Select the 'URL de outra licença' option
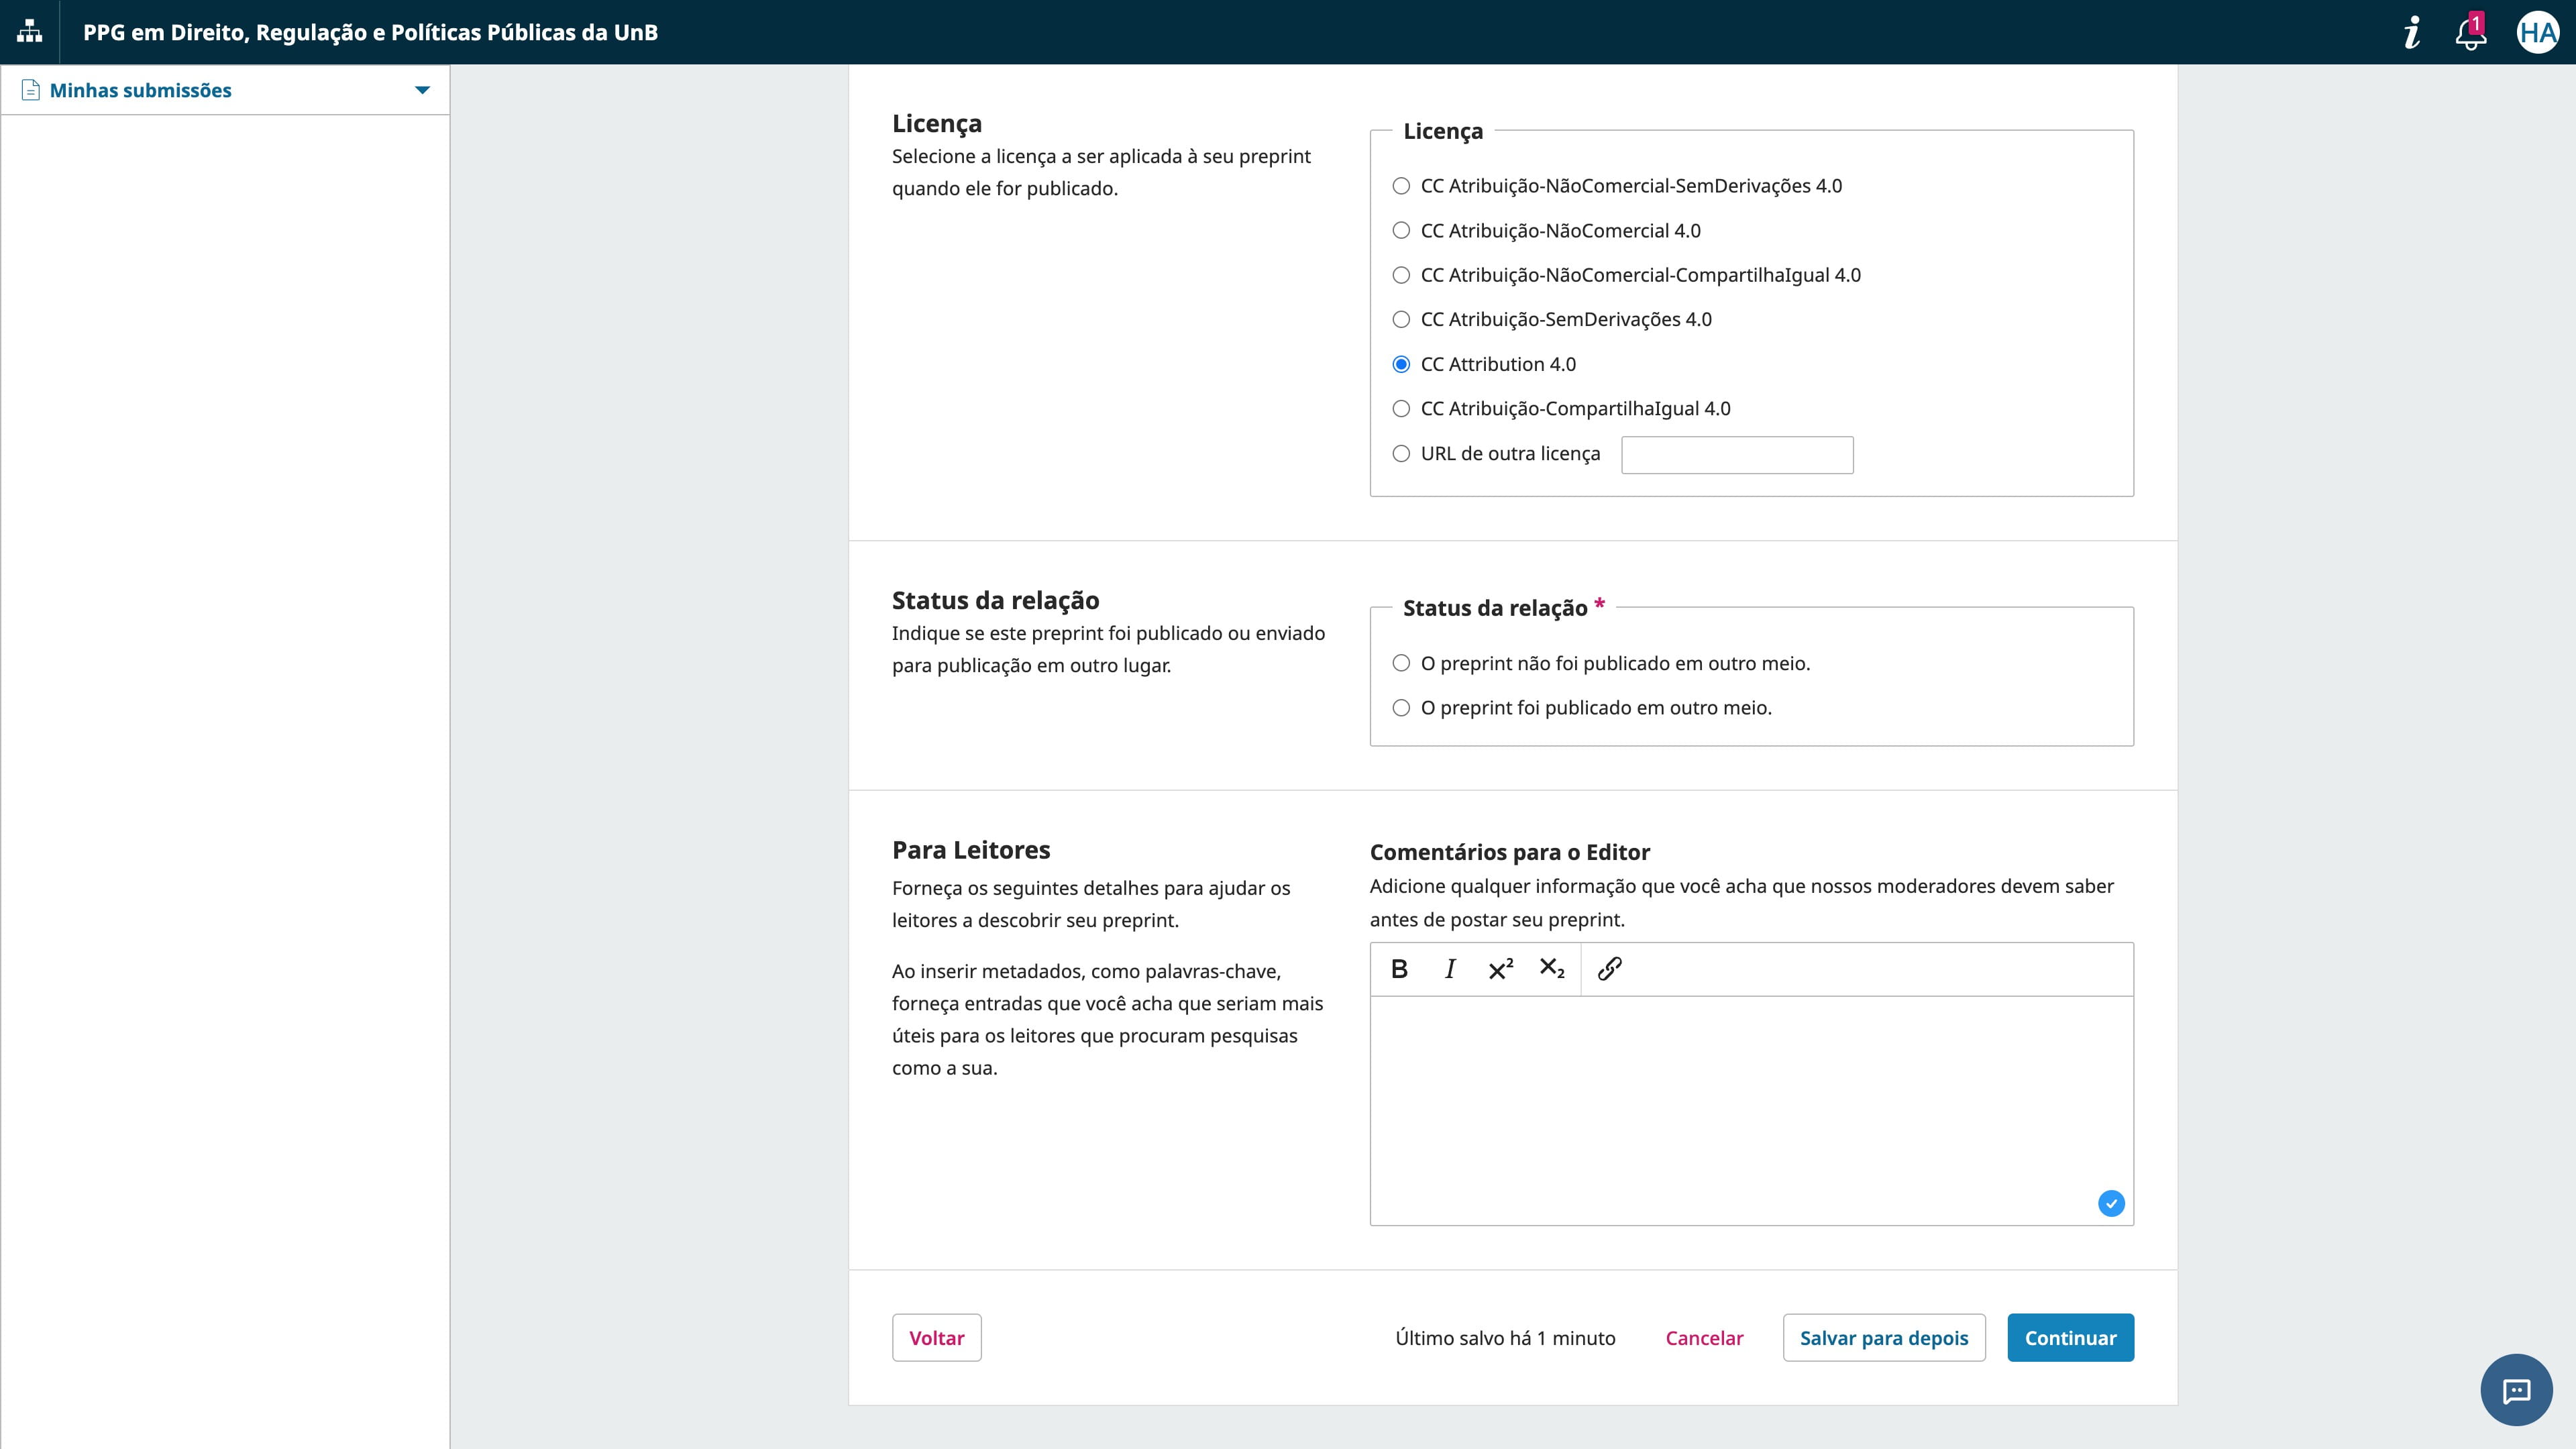The image size is (2576, 1449). coord(1400,453)
